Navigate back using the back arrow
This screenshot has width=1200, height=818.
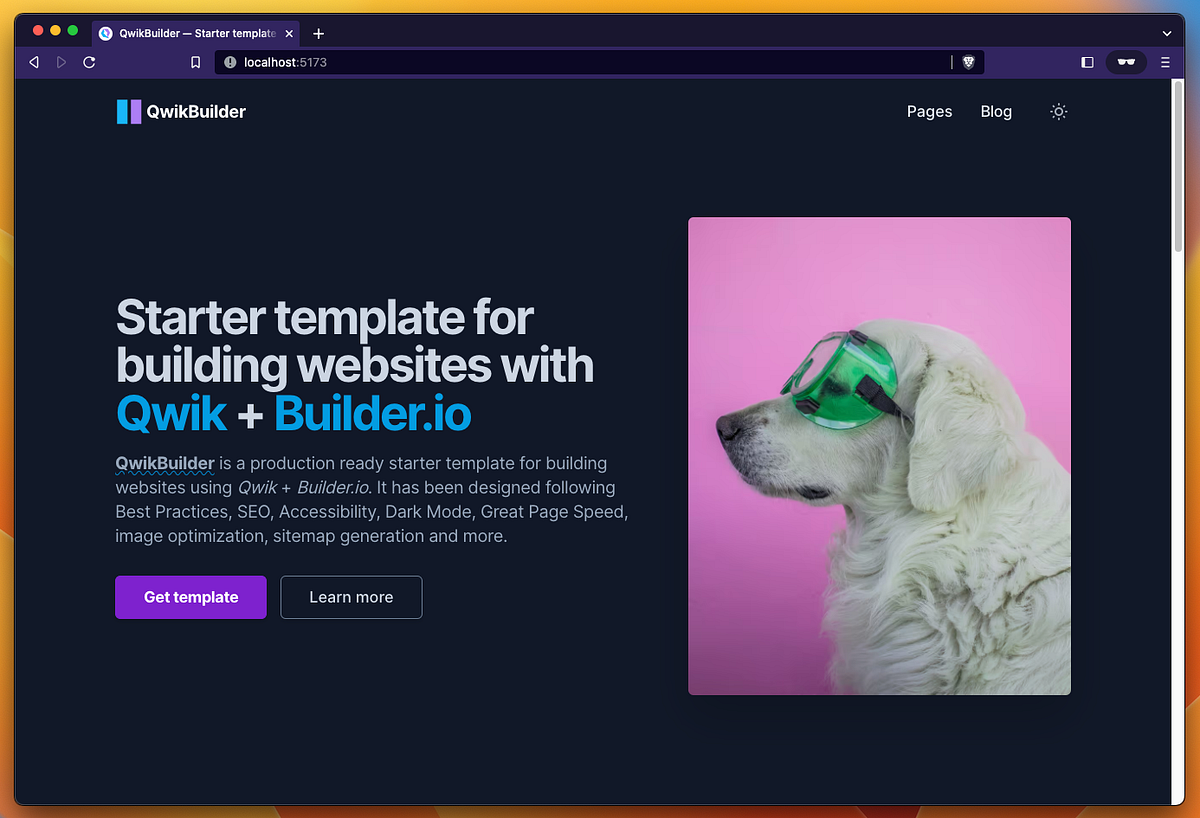pyautogui.click(x=34, y=62)
